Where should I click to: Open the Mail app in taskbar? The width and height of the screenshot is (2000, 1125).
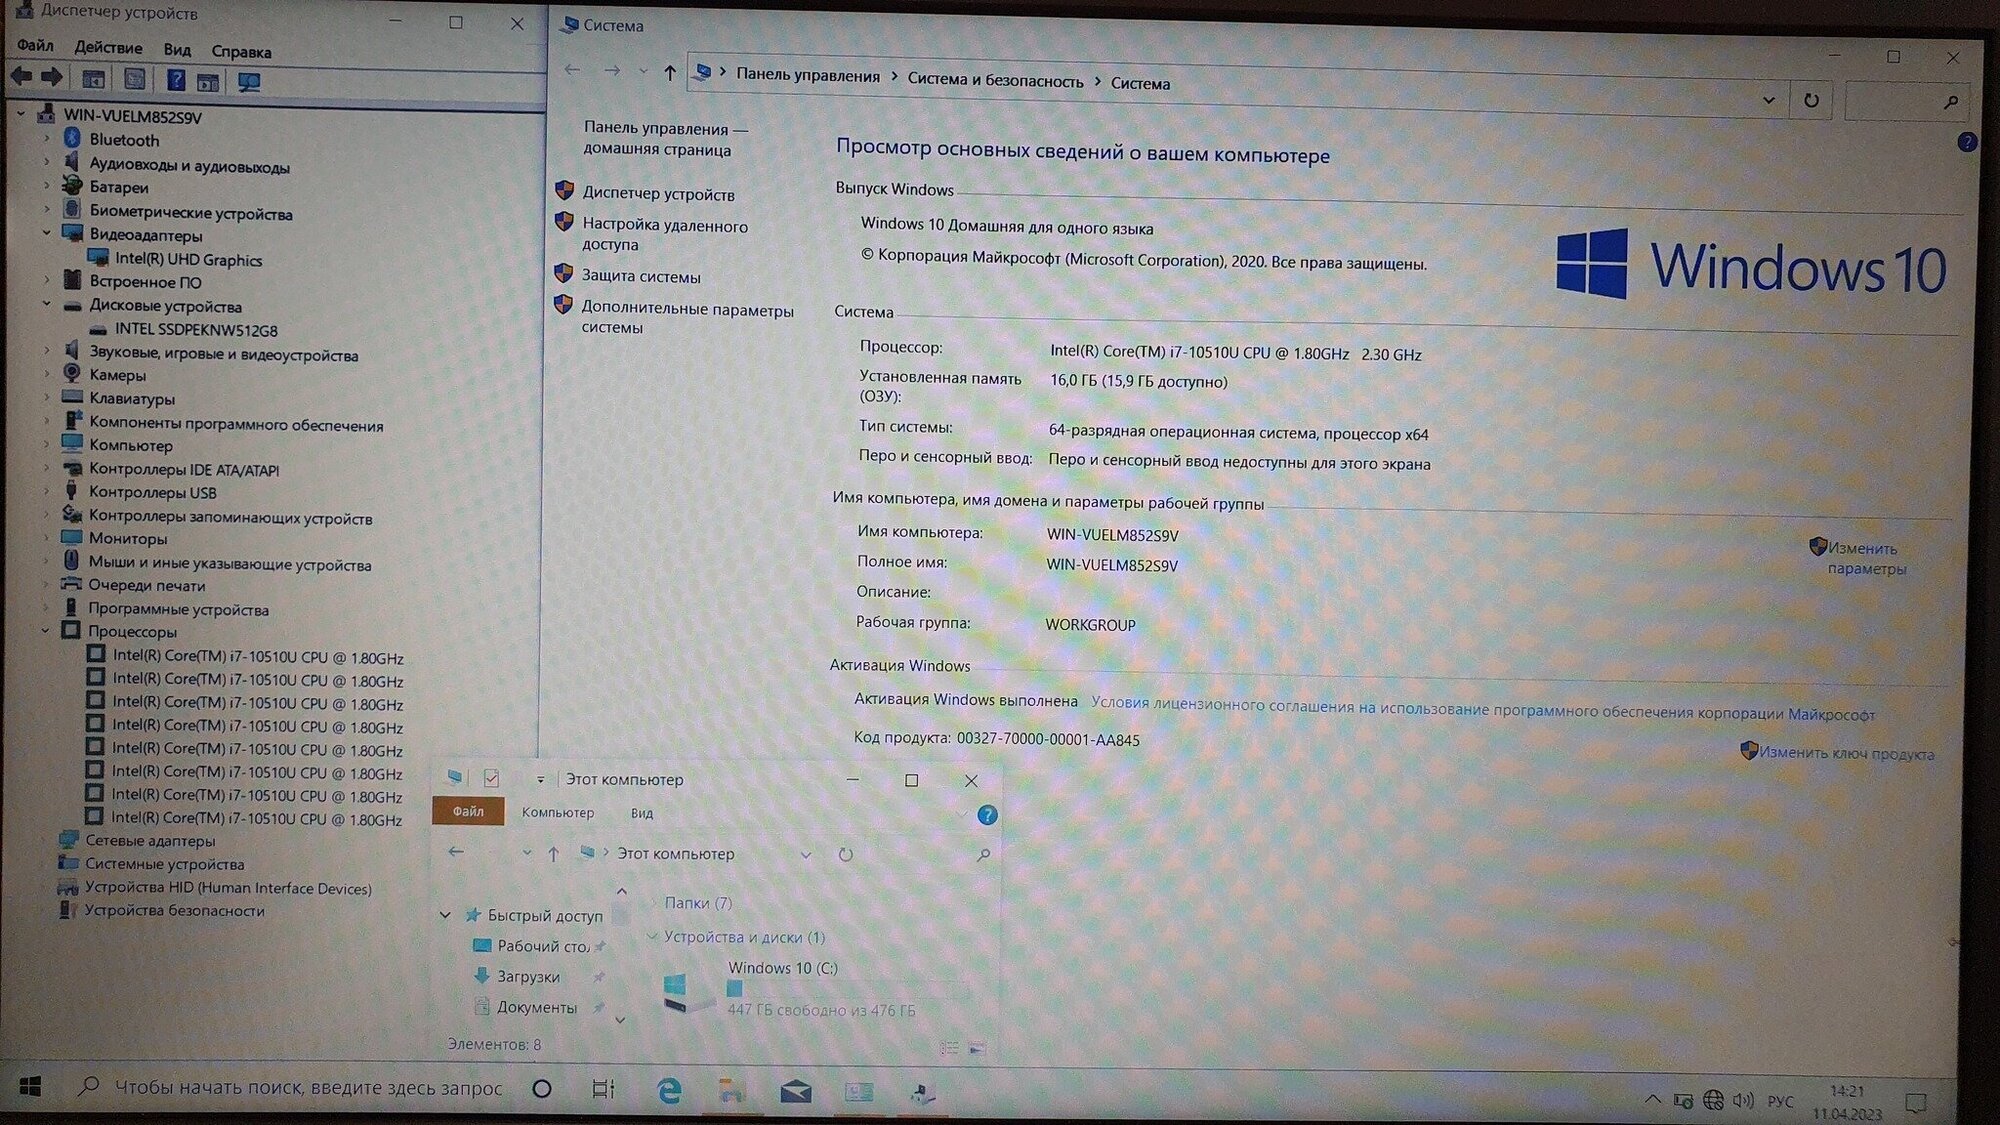(795, 1091)
